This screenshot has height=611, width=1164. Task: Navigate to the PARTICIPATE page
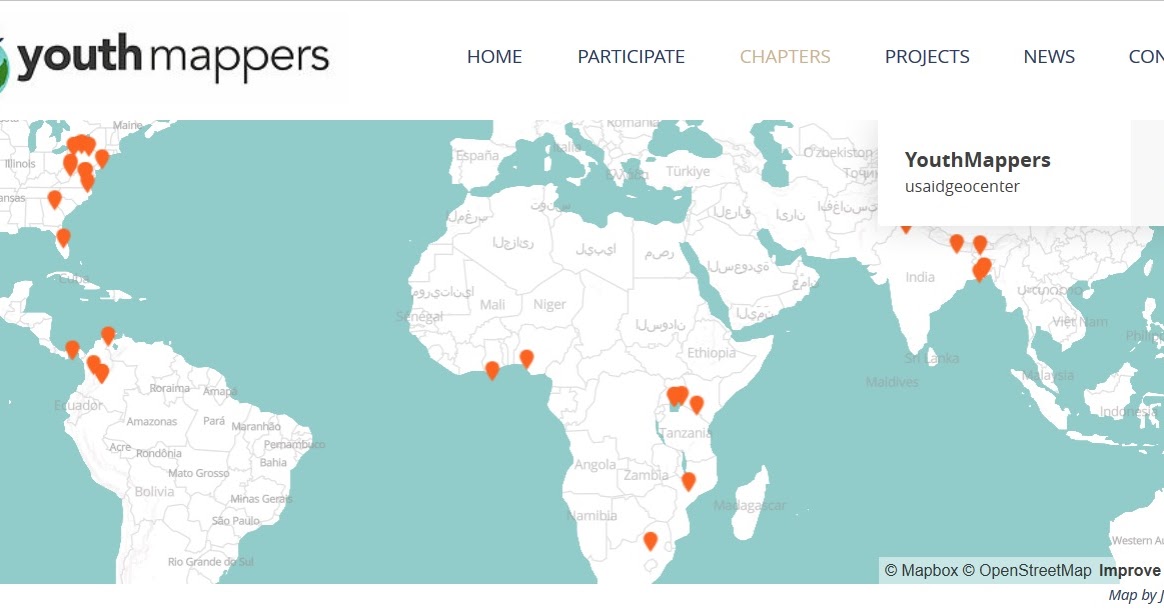tap(631, 57)
